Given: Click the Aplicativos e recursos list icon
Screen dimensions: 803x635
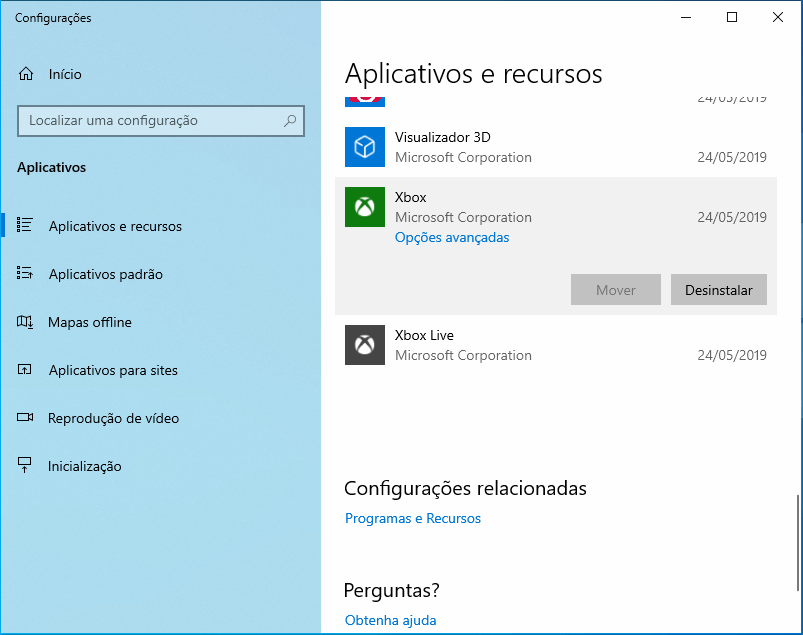Looking at the screenshot, I should coord(25,225).
